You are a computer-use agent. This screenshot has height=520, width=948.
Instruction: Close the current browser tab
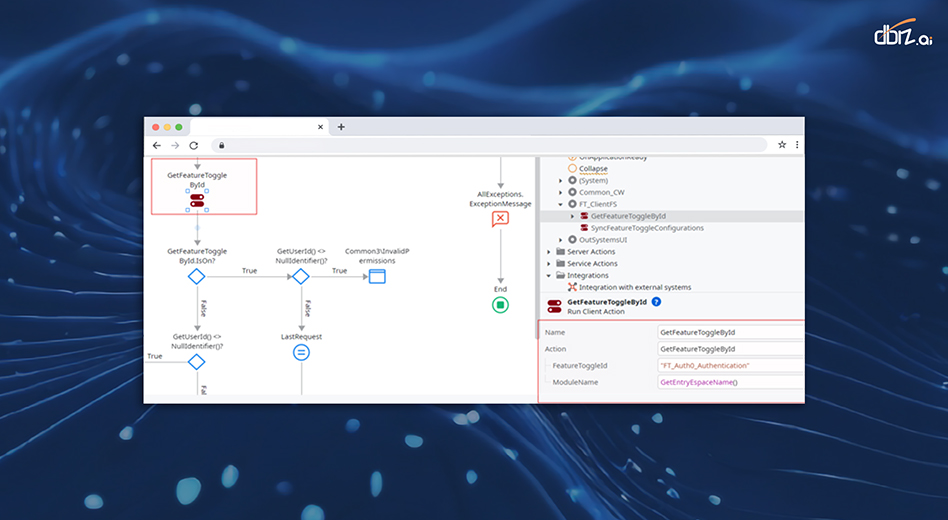320,127
